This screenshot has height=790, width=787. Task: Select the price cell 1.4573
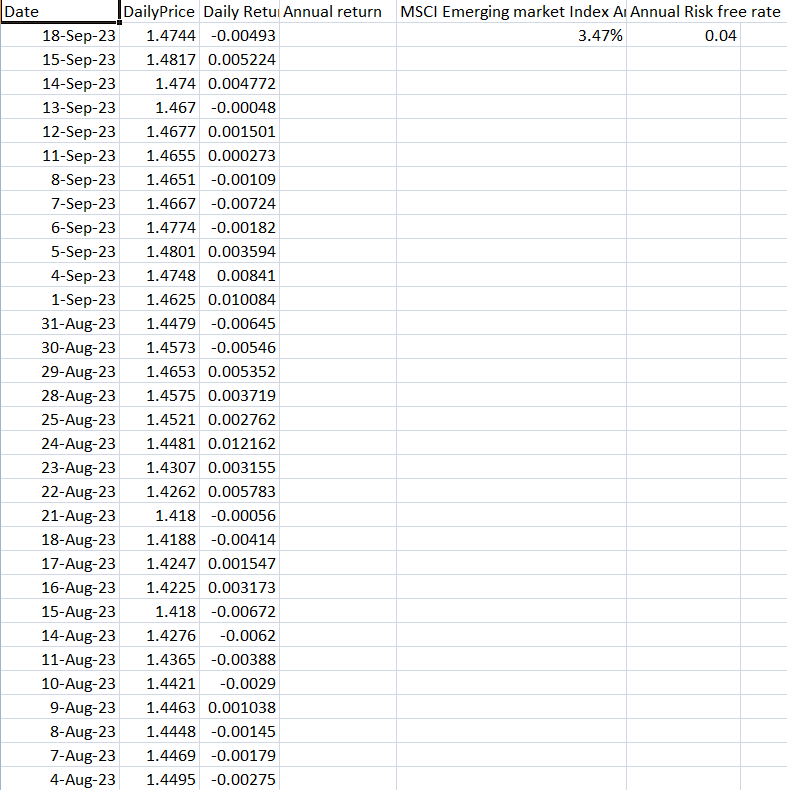[x=159, y=348]
